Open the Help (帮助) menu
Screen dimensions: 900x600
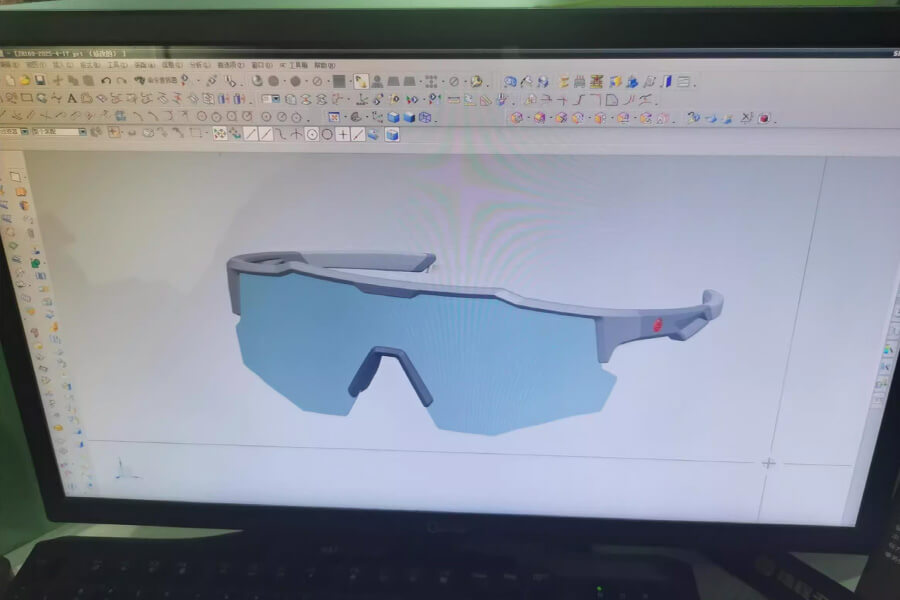click(323, 65)
